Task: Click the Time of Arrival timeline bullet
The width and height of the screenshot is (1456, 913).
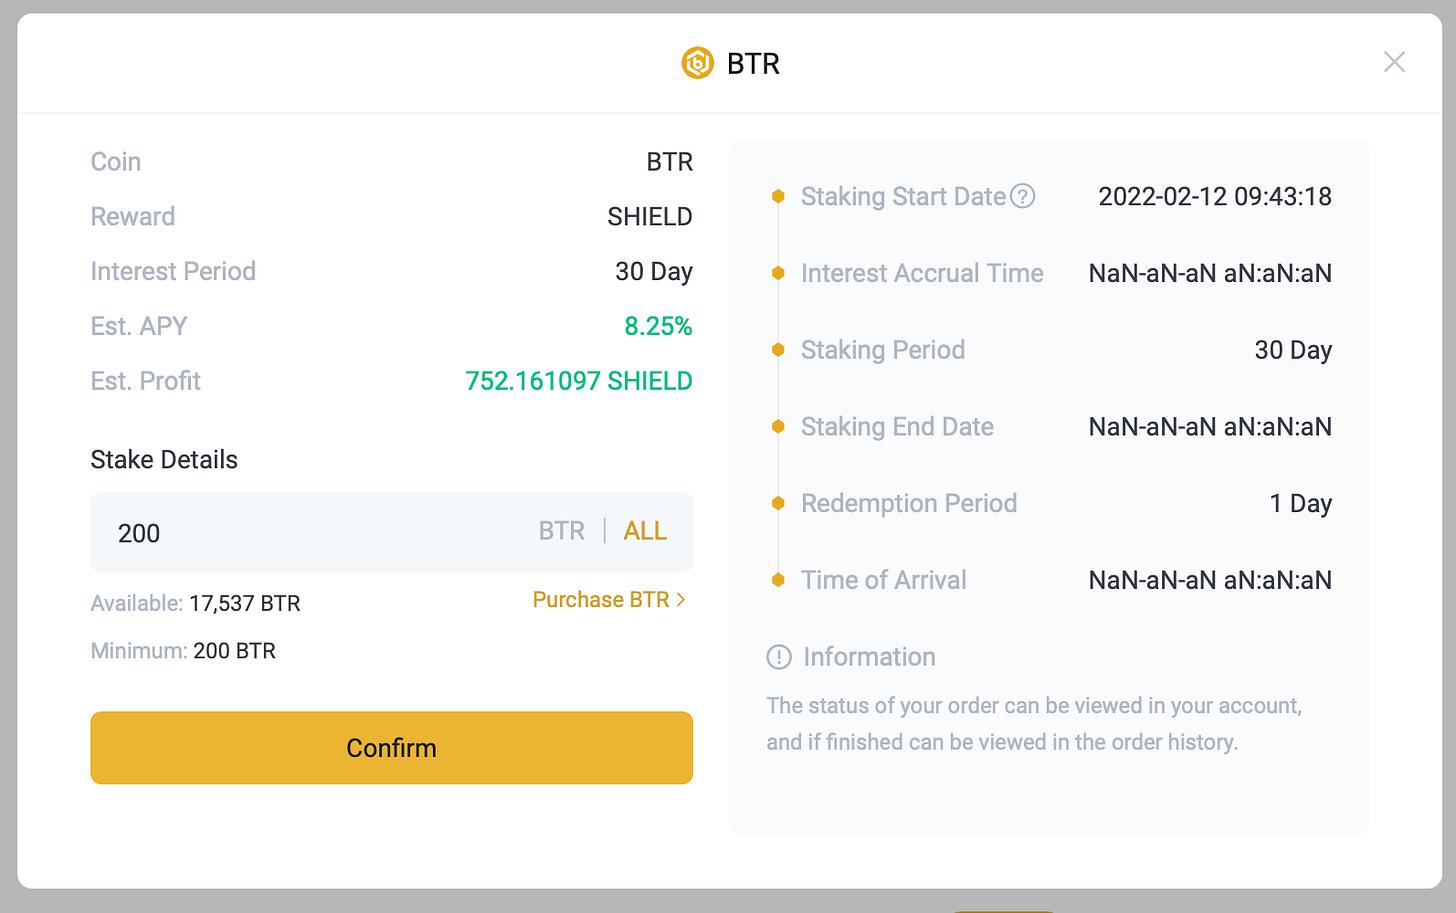Action: [x=778, y=580]
